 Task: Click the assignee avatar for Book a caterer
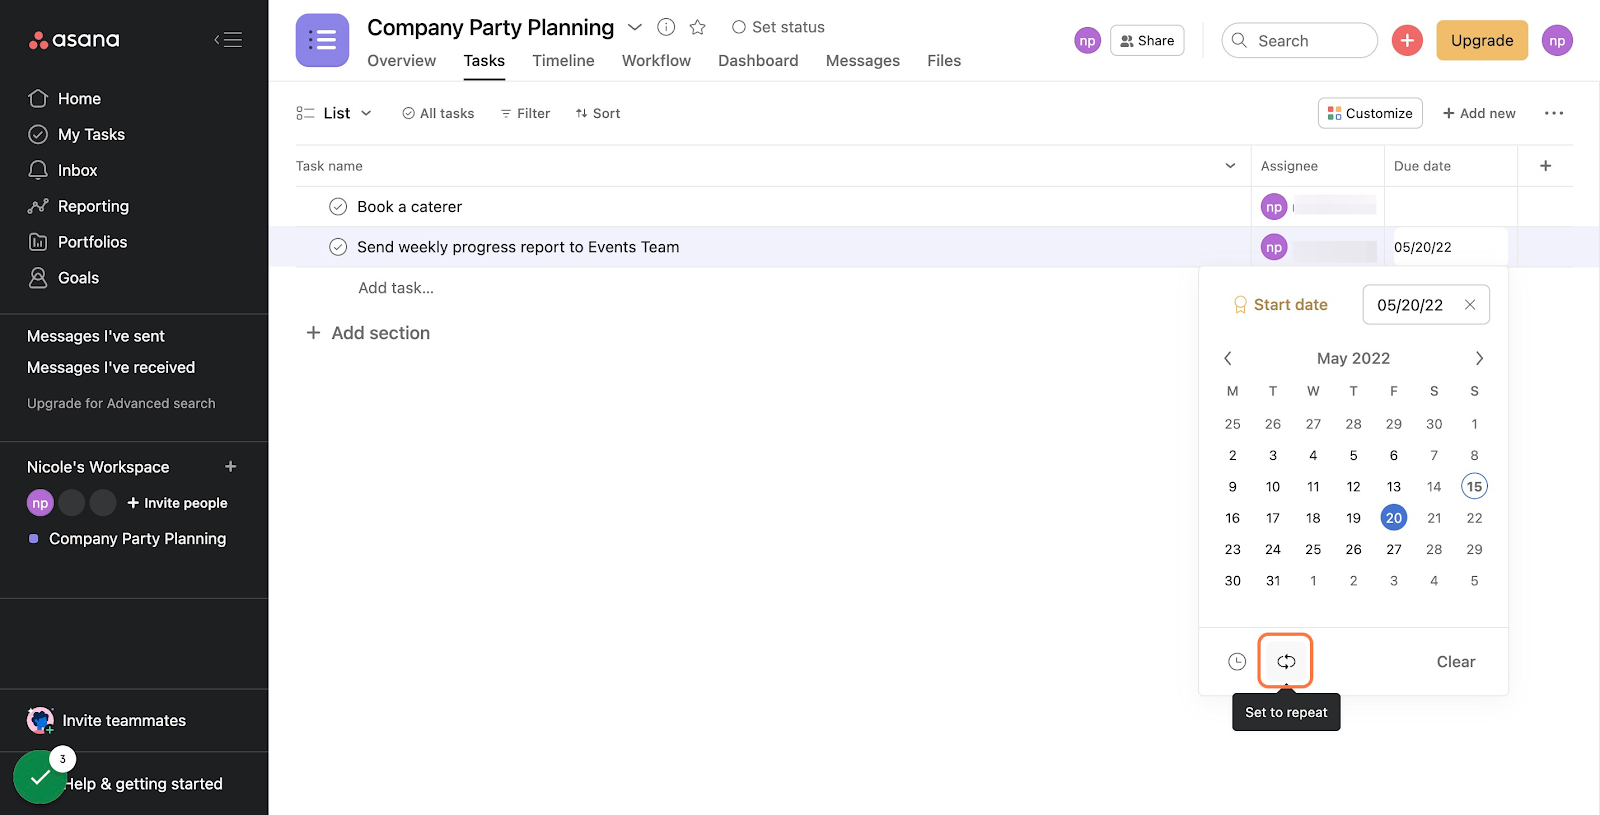point(1273,207)
